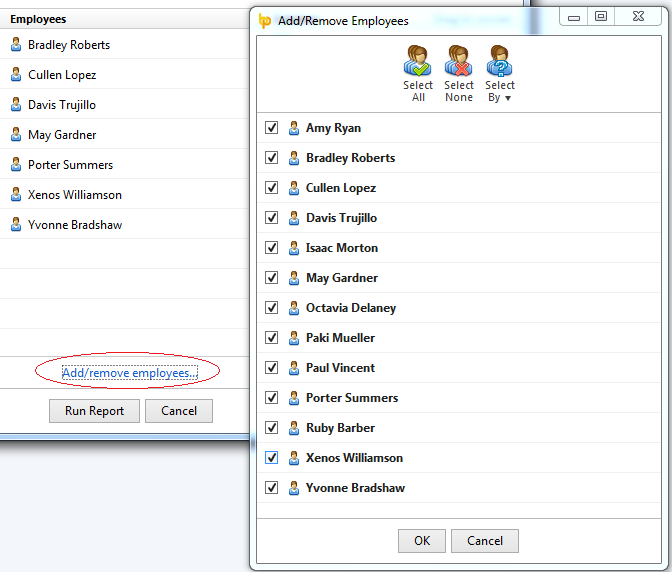The width and height of the screenshot is (672, 572).
Task: Toggle the Ruby Barber checkbox
Action: (271, 428)
